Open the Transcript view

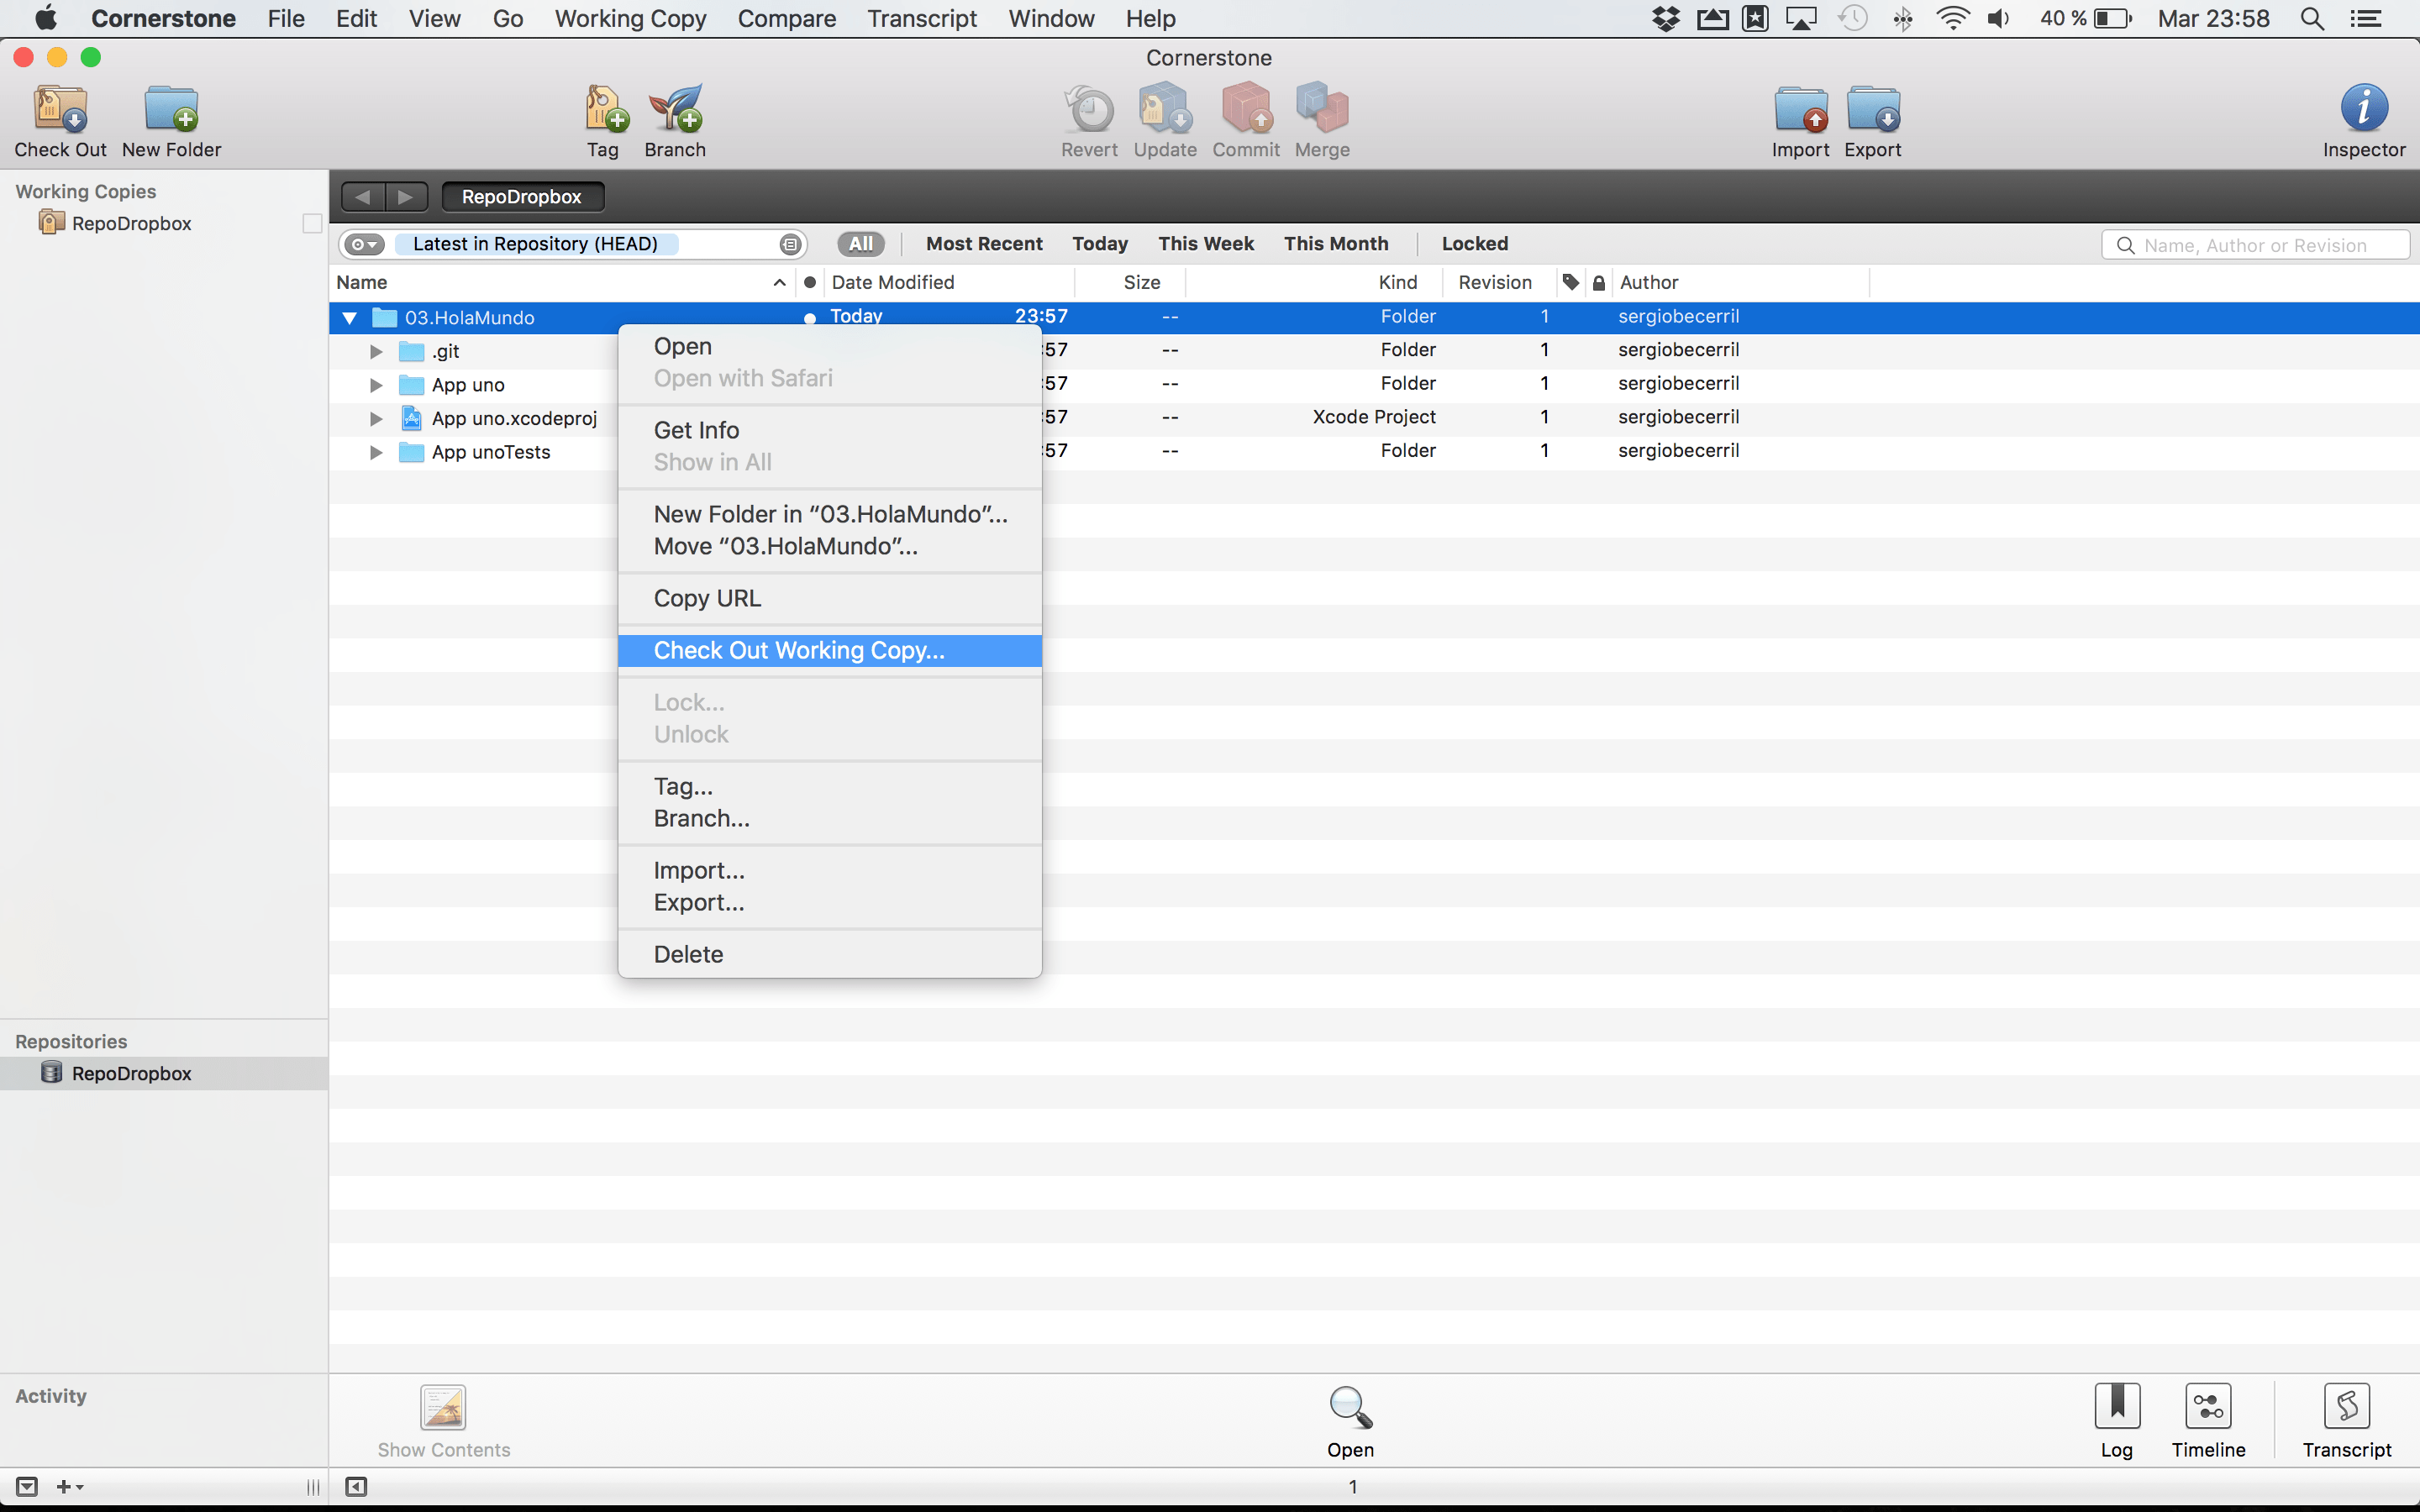[2347, 1407]
